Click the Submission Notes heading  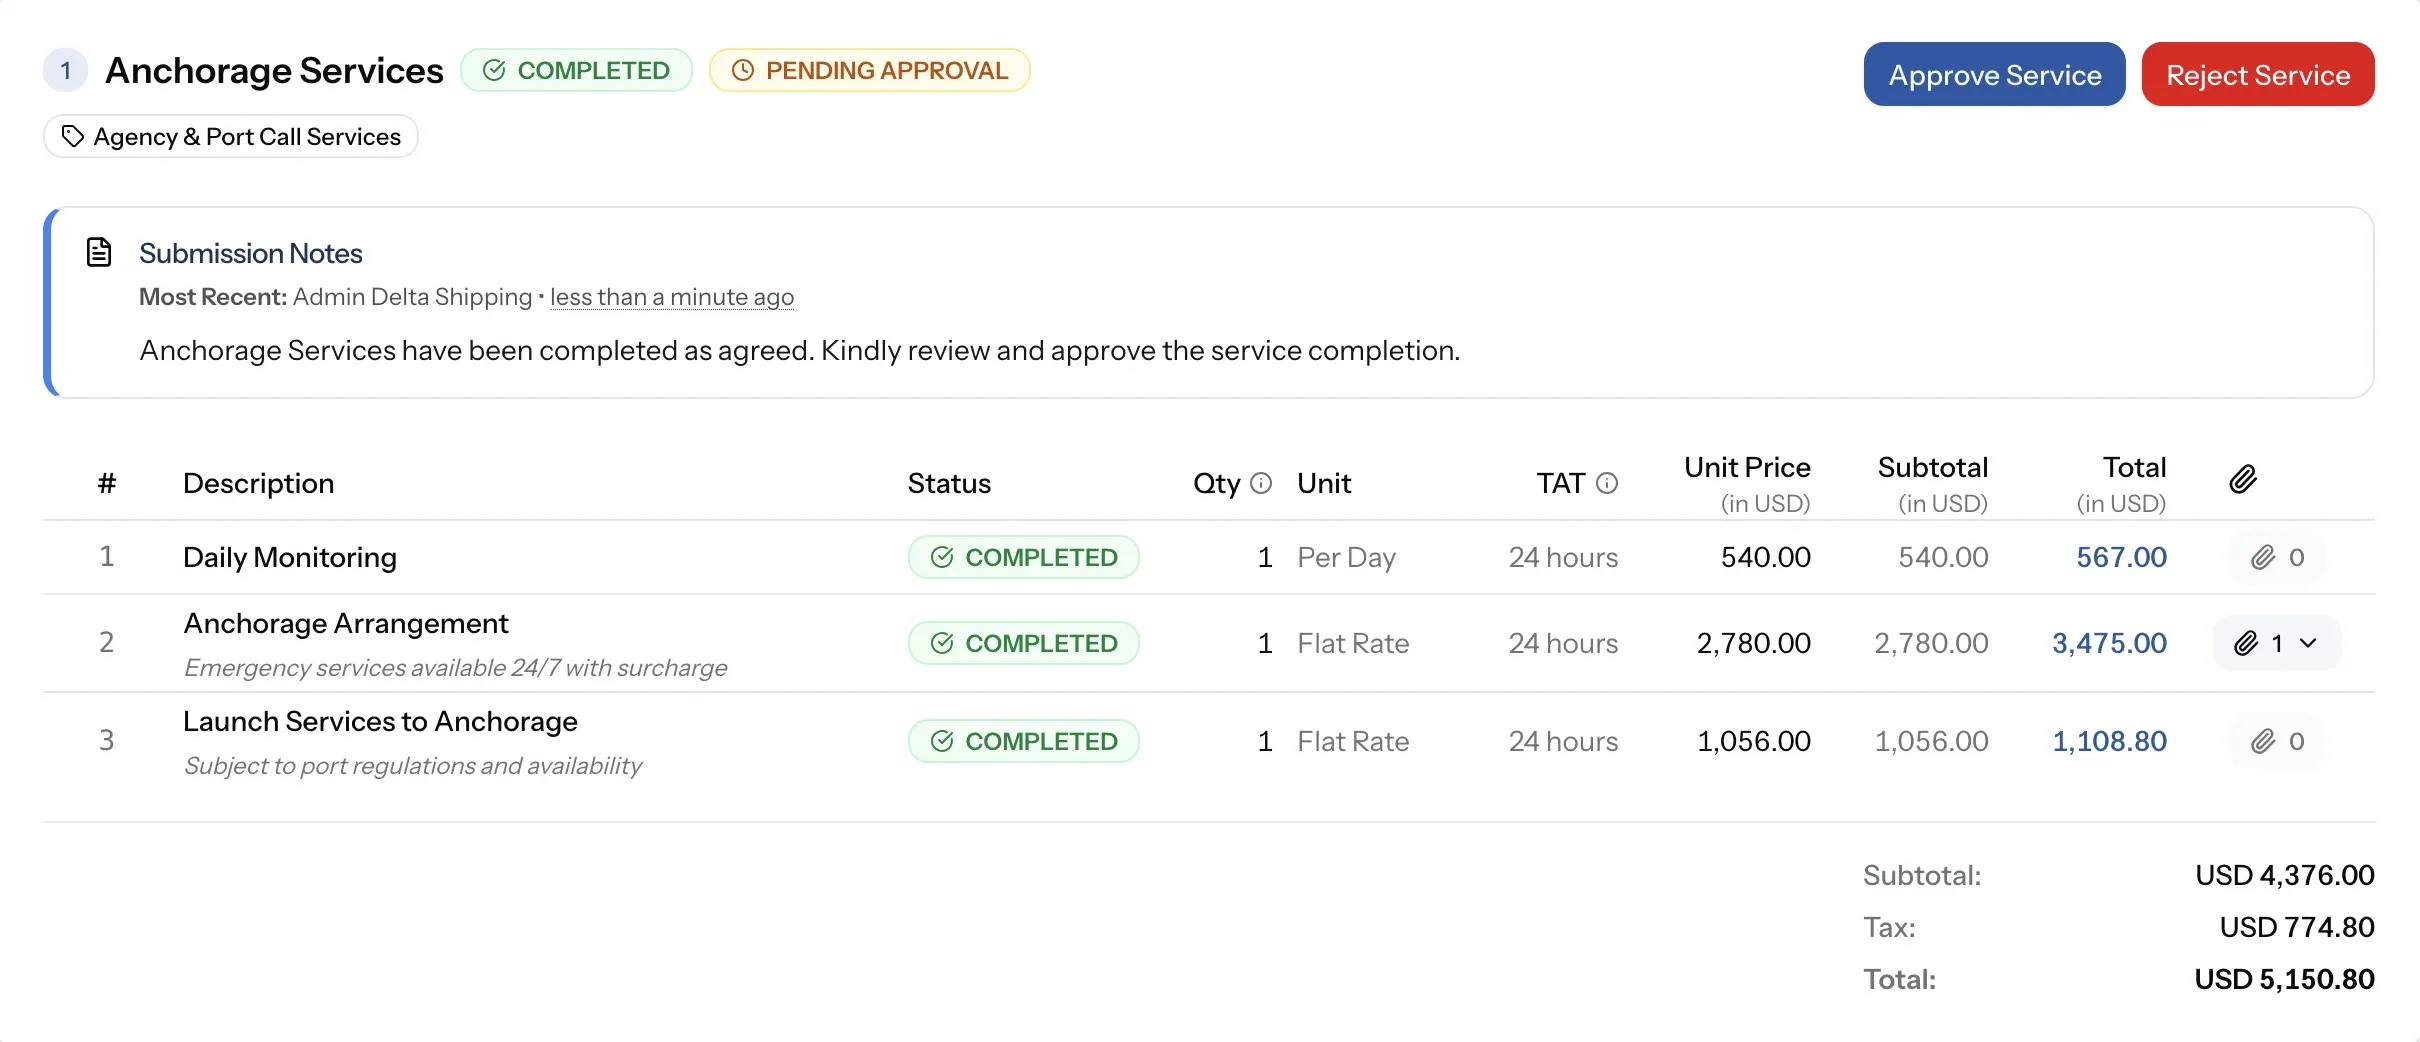[250, 253]
